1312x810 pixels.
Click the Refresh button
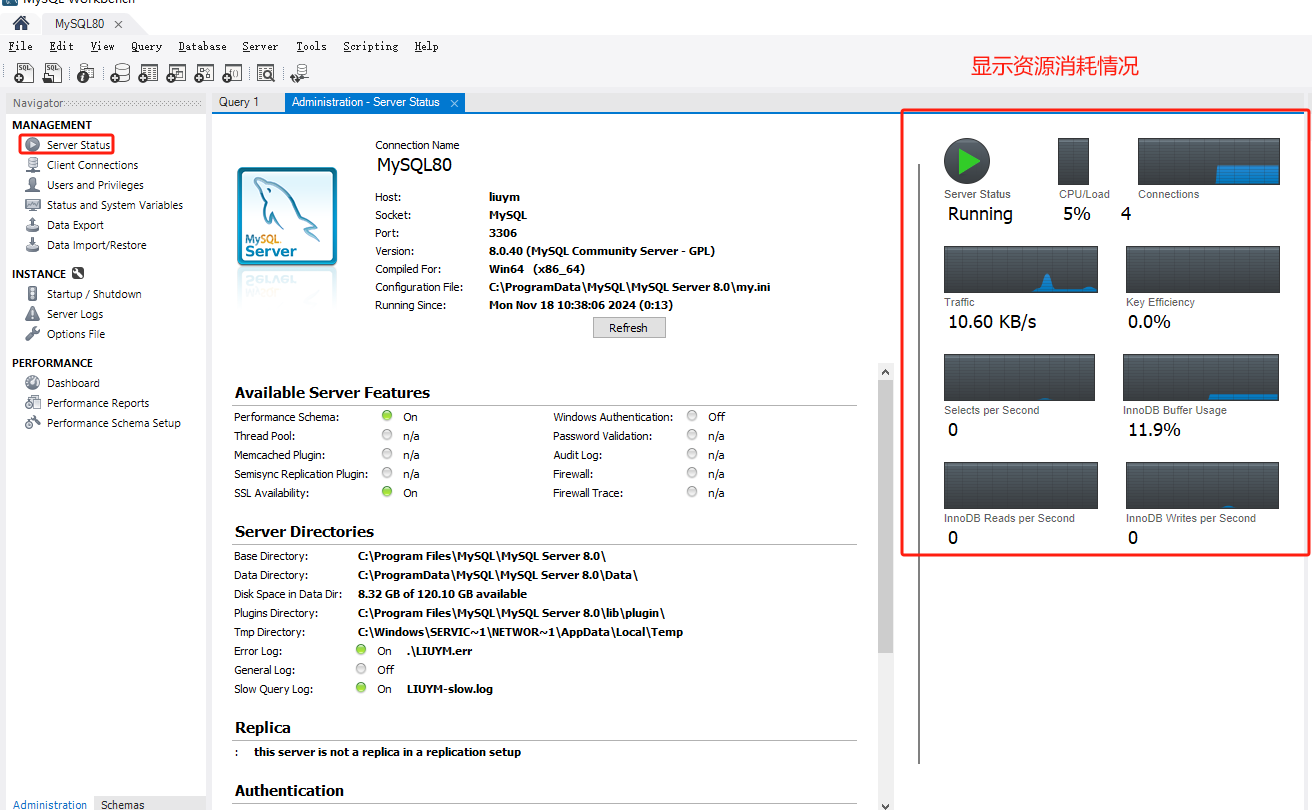click(x=628, y=328)
